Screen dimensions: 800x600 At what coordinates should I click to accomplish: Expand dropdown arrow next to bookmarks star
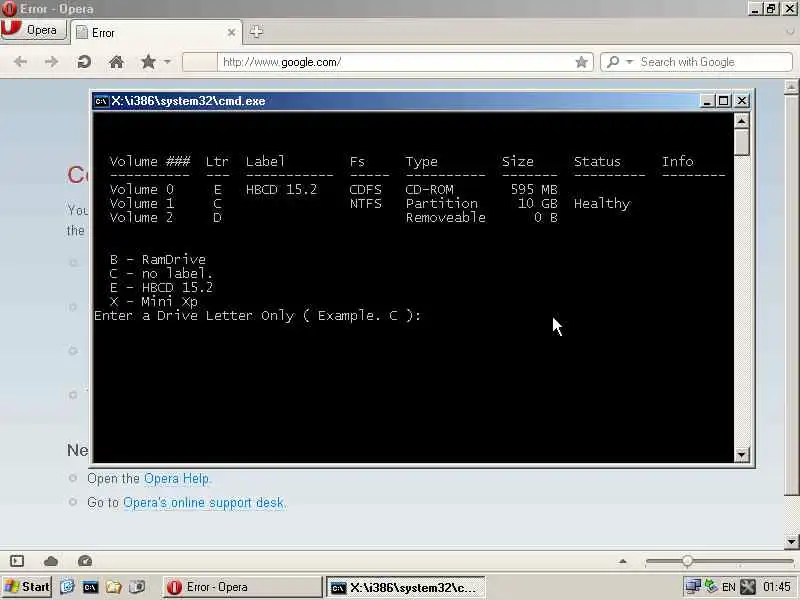pos(167,62)
